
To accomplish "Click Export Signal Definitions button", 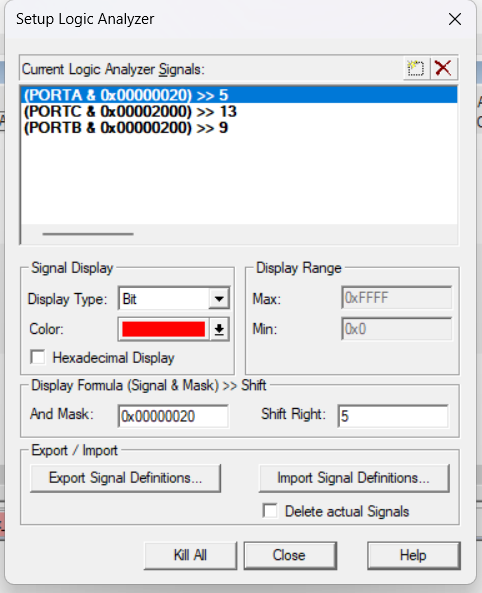I will click(x=125, y=478).
